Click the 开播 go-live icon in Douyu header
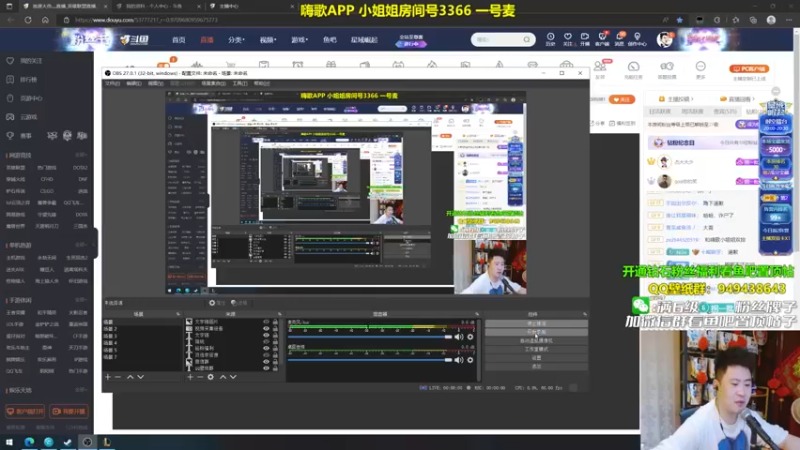 pos(585,39)
